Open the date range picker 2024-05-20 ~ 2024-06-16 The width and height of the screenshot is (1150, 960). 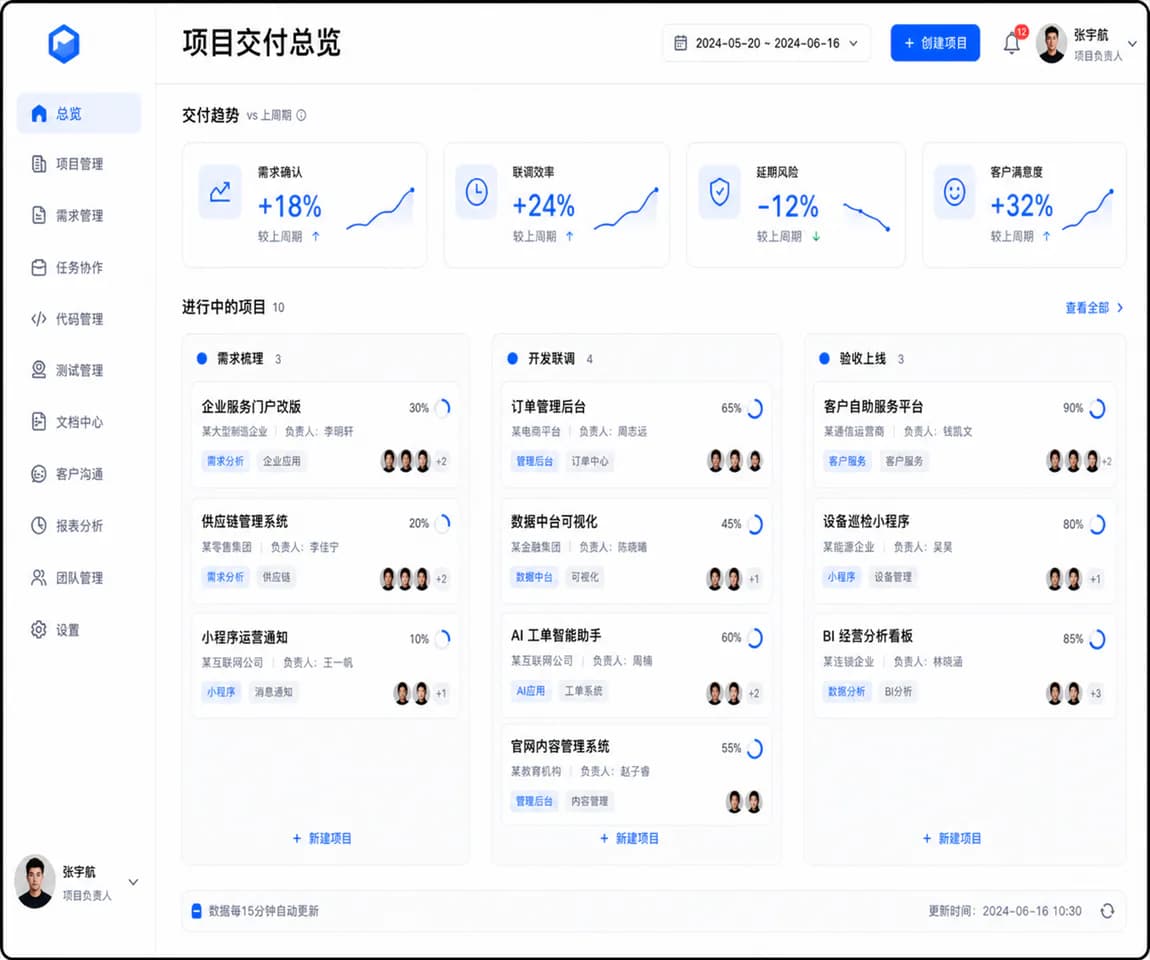coord(766,43)
